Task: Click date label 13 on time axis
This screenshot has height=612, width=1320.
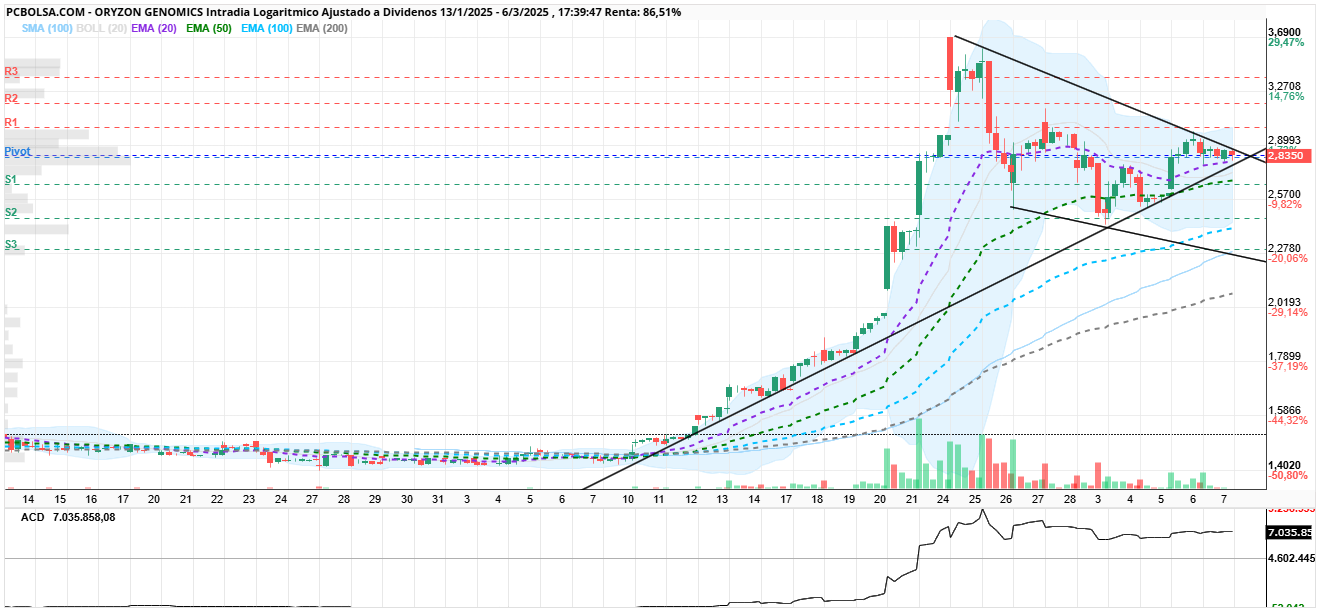Action: coord(723,498)
